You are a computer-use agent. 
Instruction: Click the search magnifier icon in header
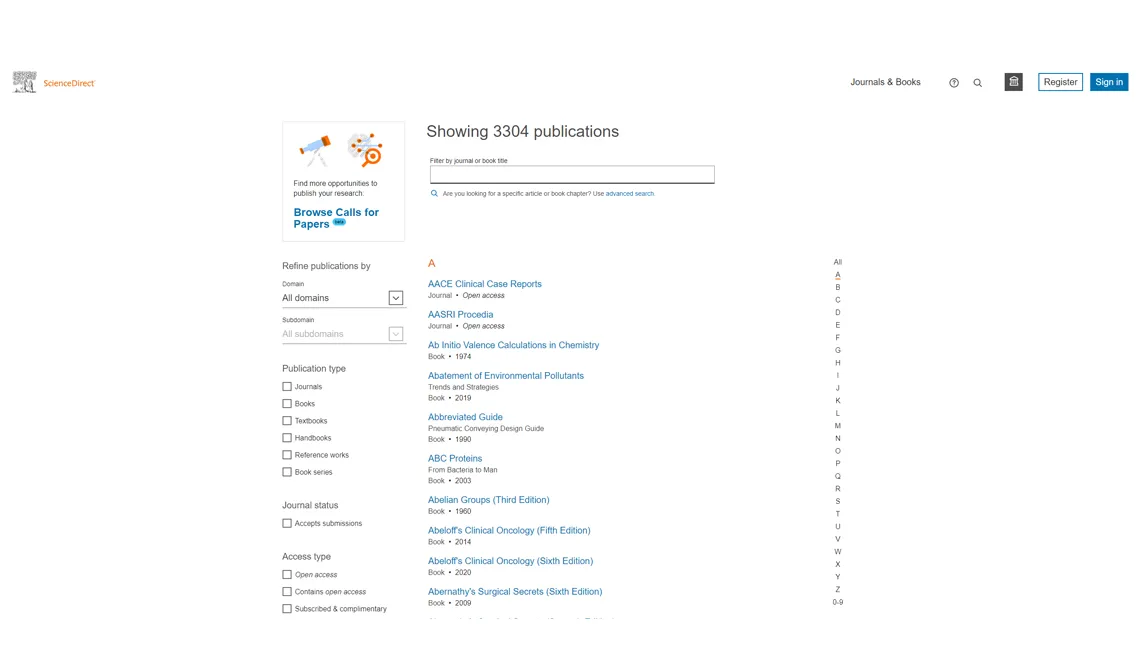click(978, 83)
